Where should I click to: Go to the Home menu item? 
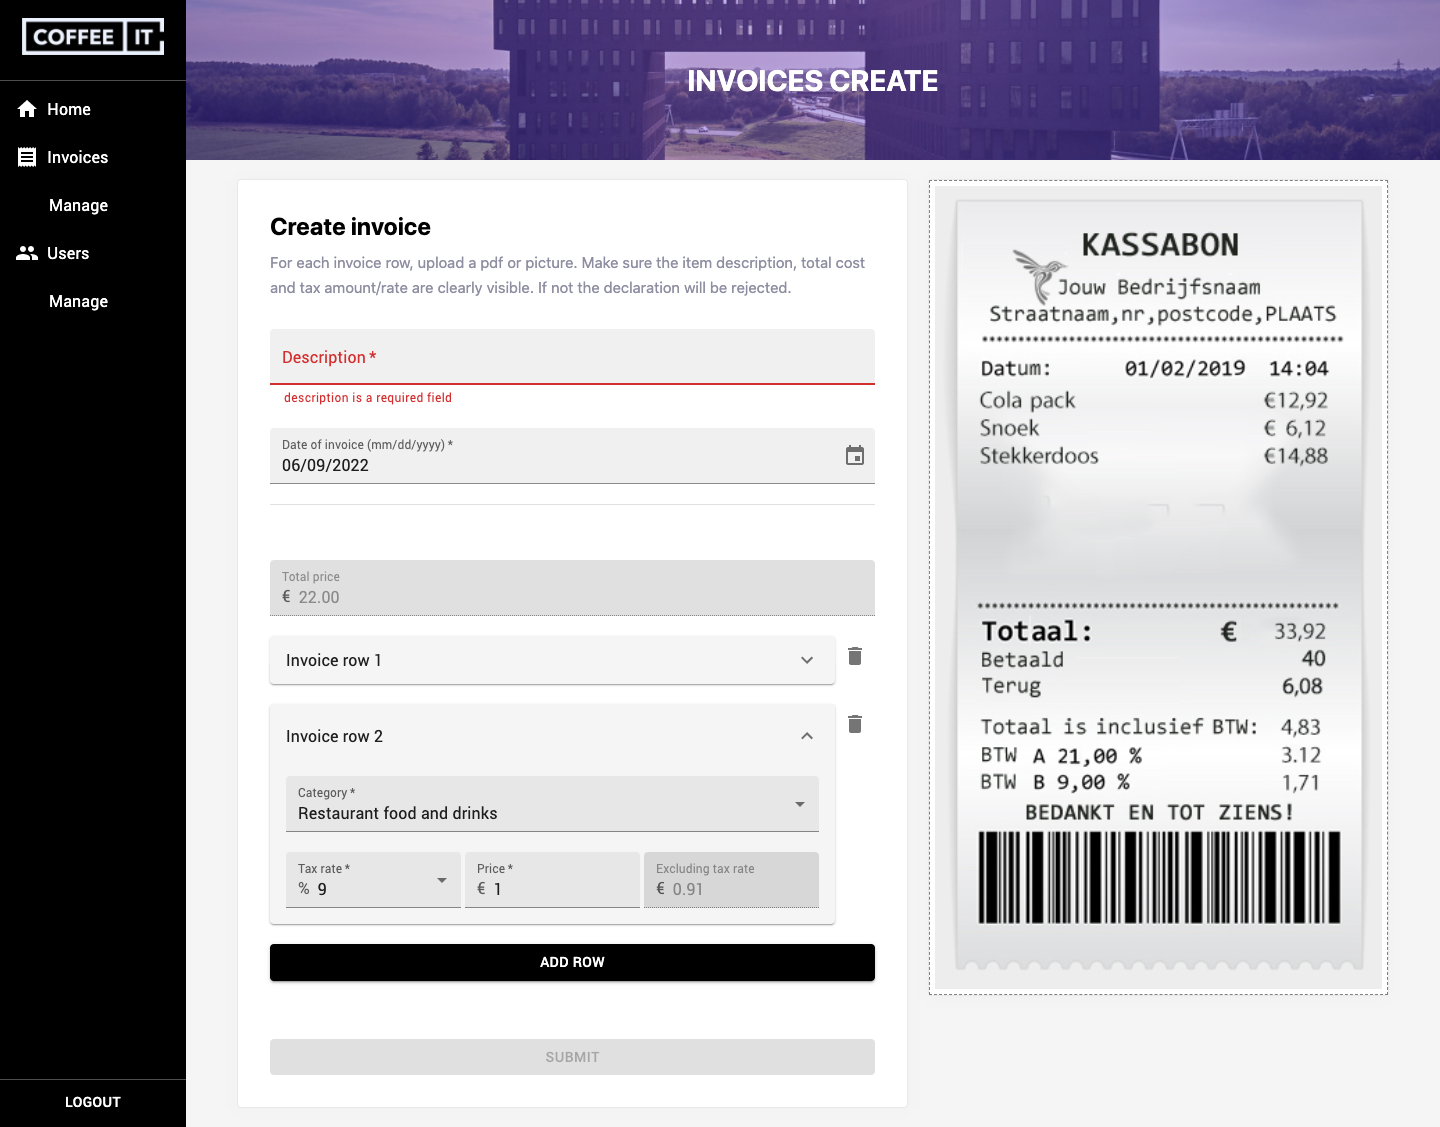coord(69,109)
